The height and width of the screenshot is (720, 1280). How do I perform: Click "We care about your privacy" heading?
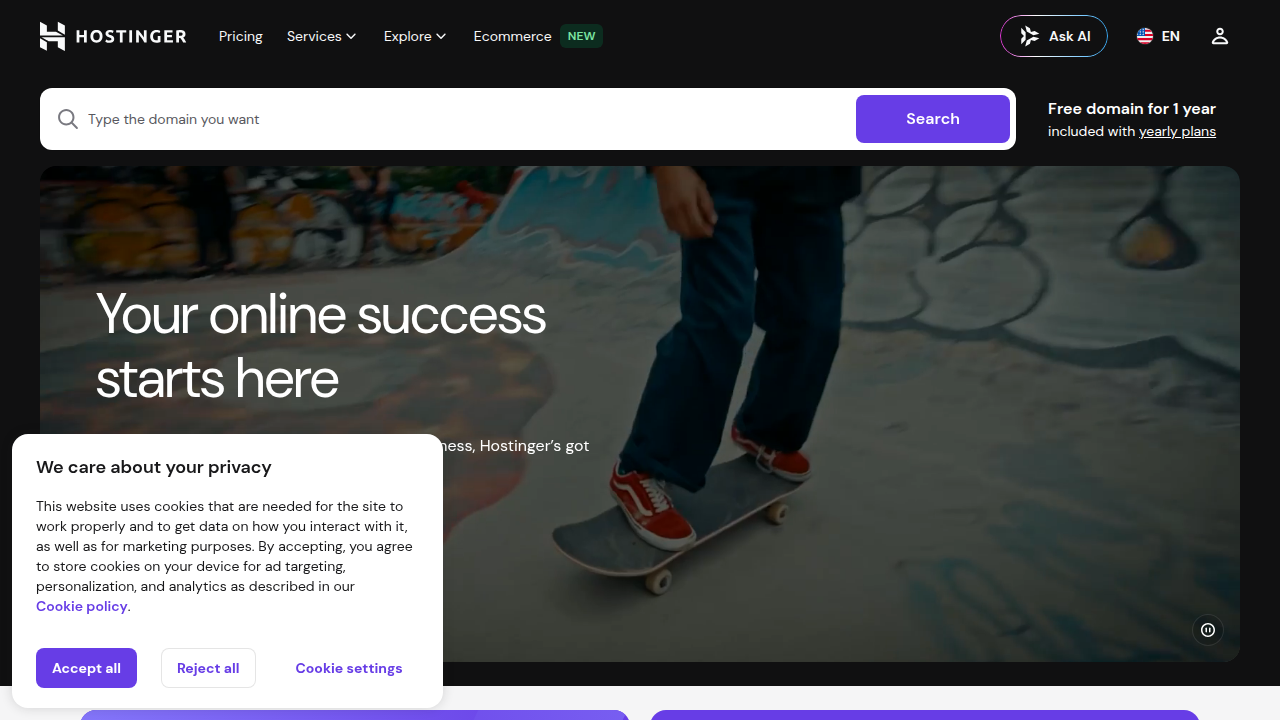click(154, 467)
